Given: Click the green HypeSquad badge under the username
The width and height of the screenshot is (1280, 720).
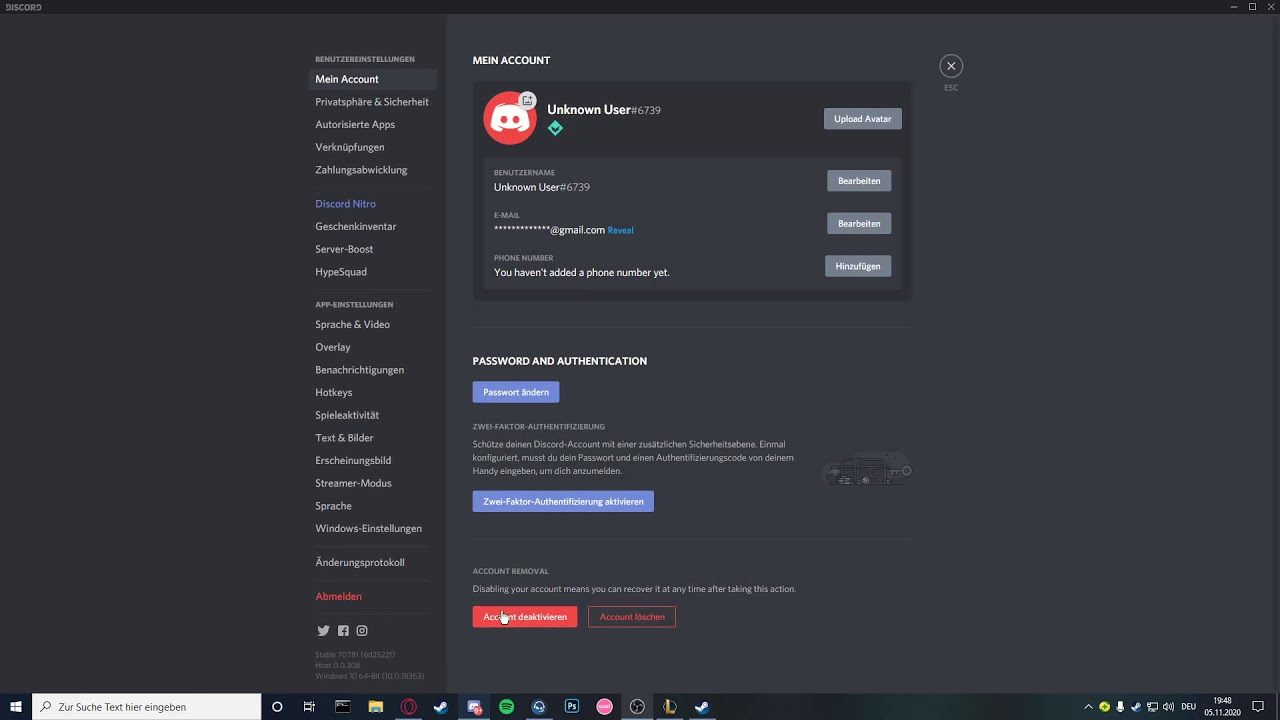Looking at the screenshot, I should (555, 128).
